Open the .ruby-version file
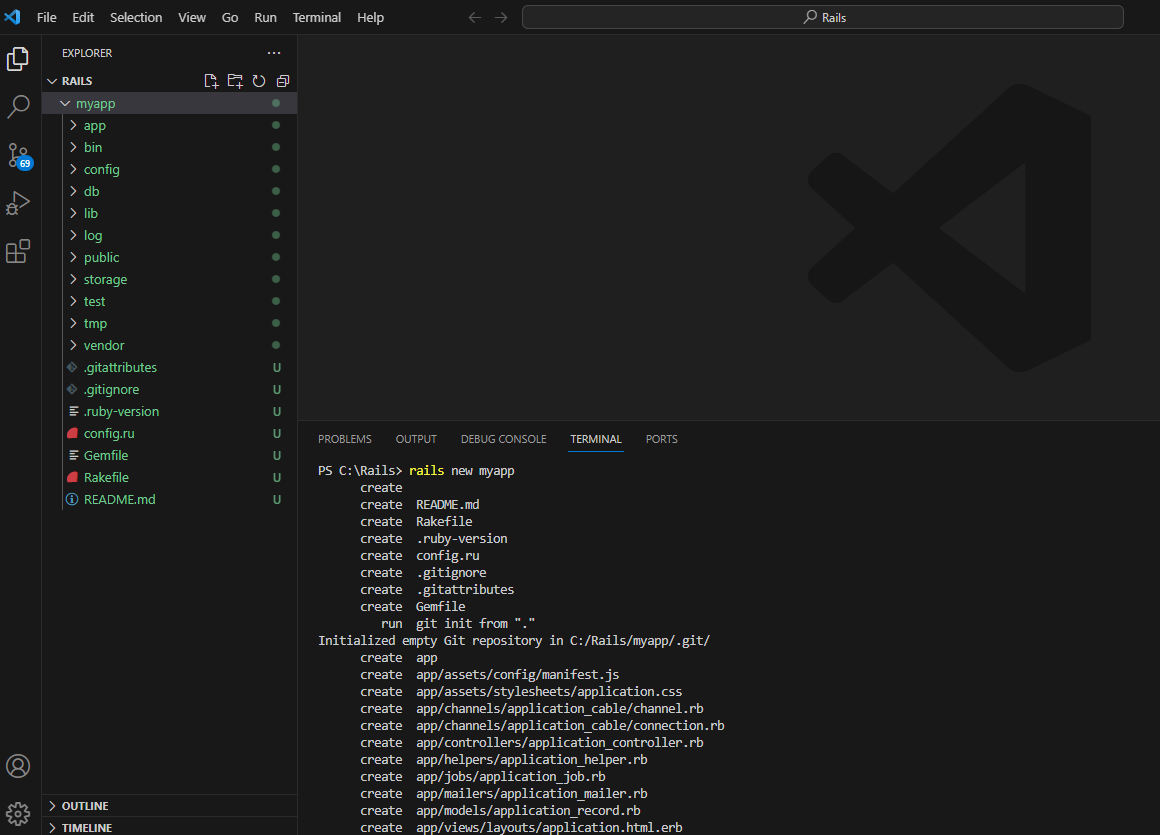Viewport: 1160px width, 835px height. click(x=121, y=411)
